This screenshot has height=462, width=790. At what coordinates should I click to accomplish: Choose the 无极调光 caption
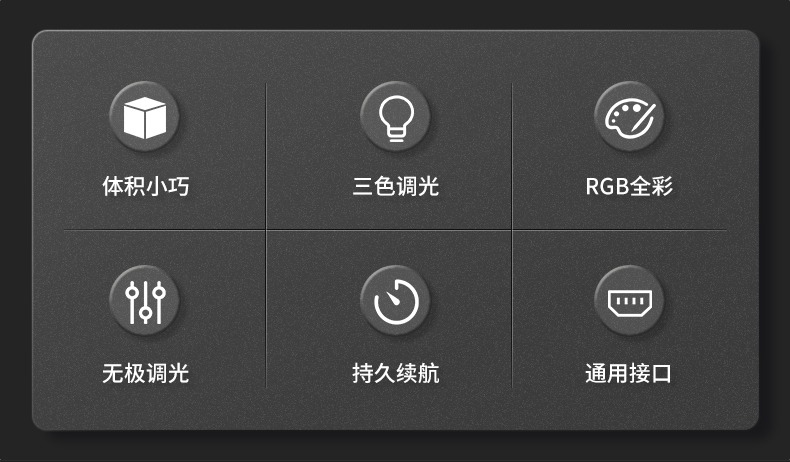[x=146, y=373]
